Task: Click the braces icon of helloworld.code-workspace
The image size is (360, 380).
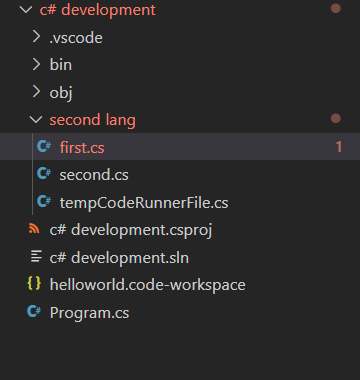Action: [x=34, y=284]
